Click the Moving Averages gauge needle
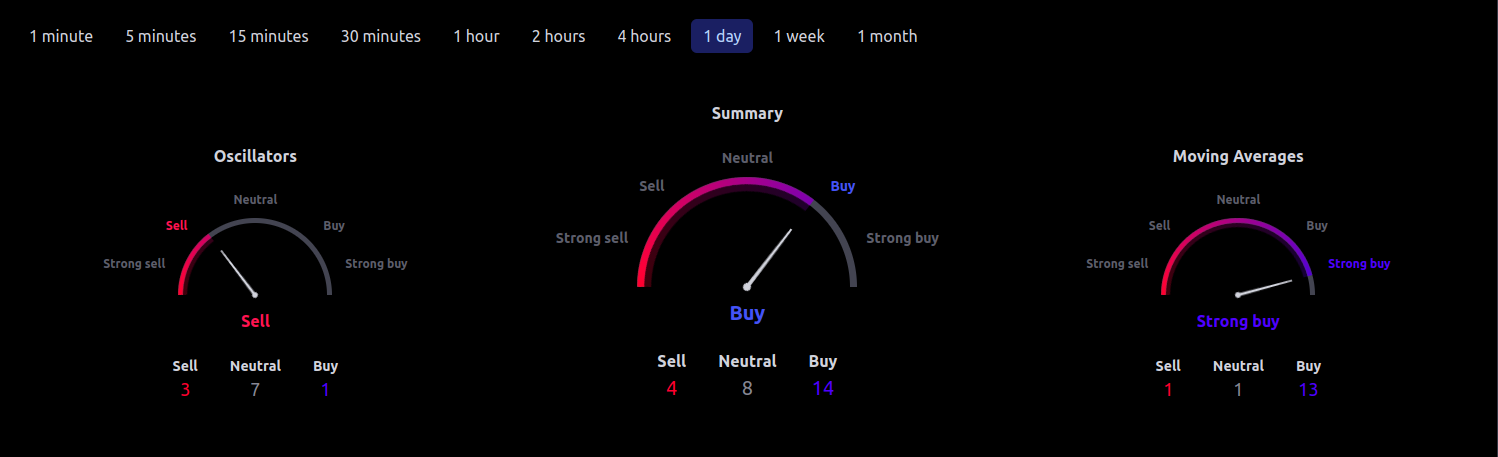 [1264, 288]
